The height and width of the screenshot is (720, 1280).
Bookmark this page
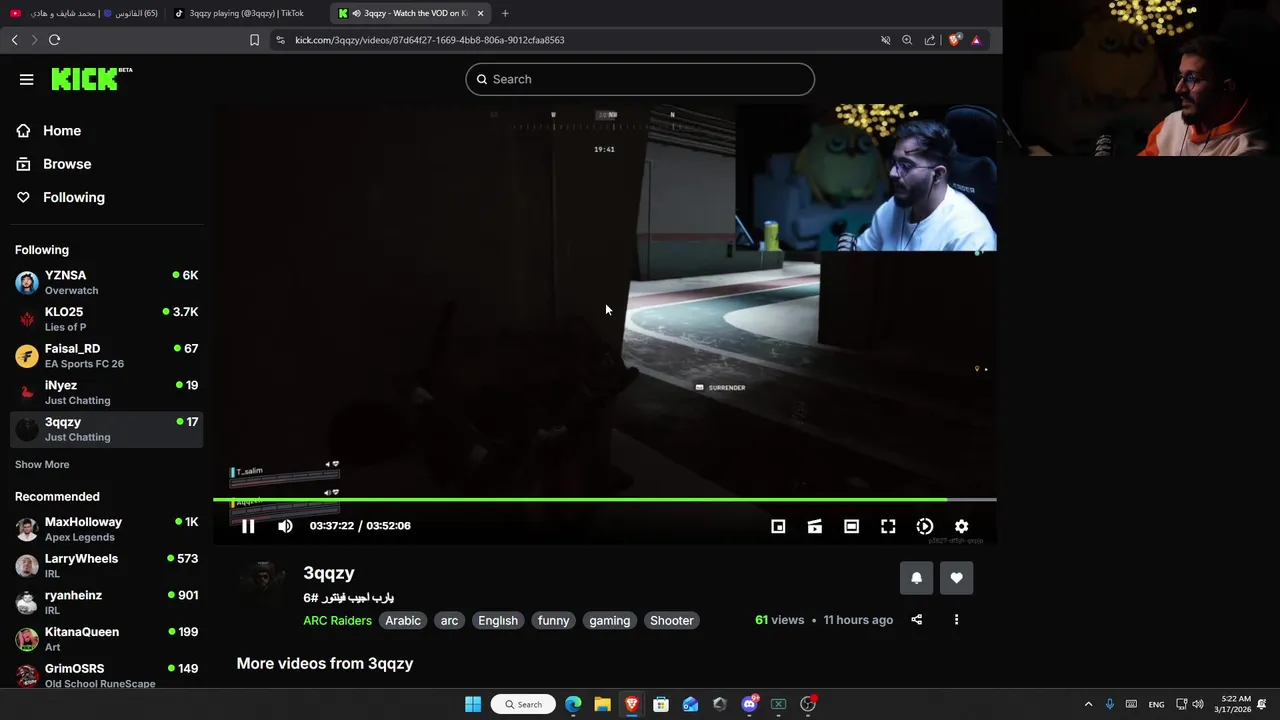pyautogui.click(x=254, y=40)
